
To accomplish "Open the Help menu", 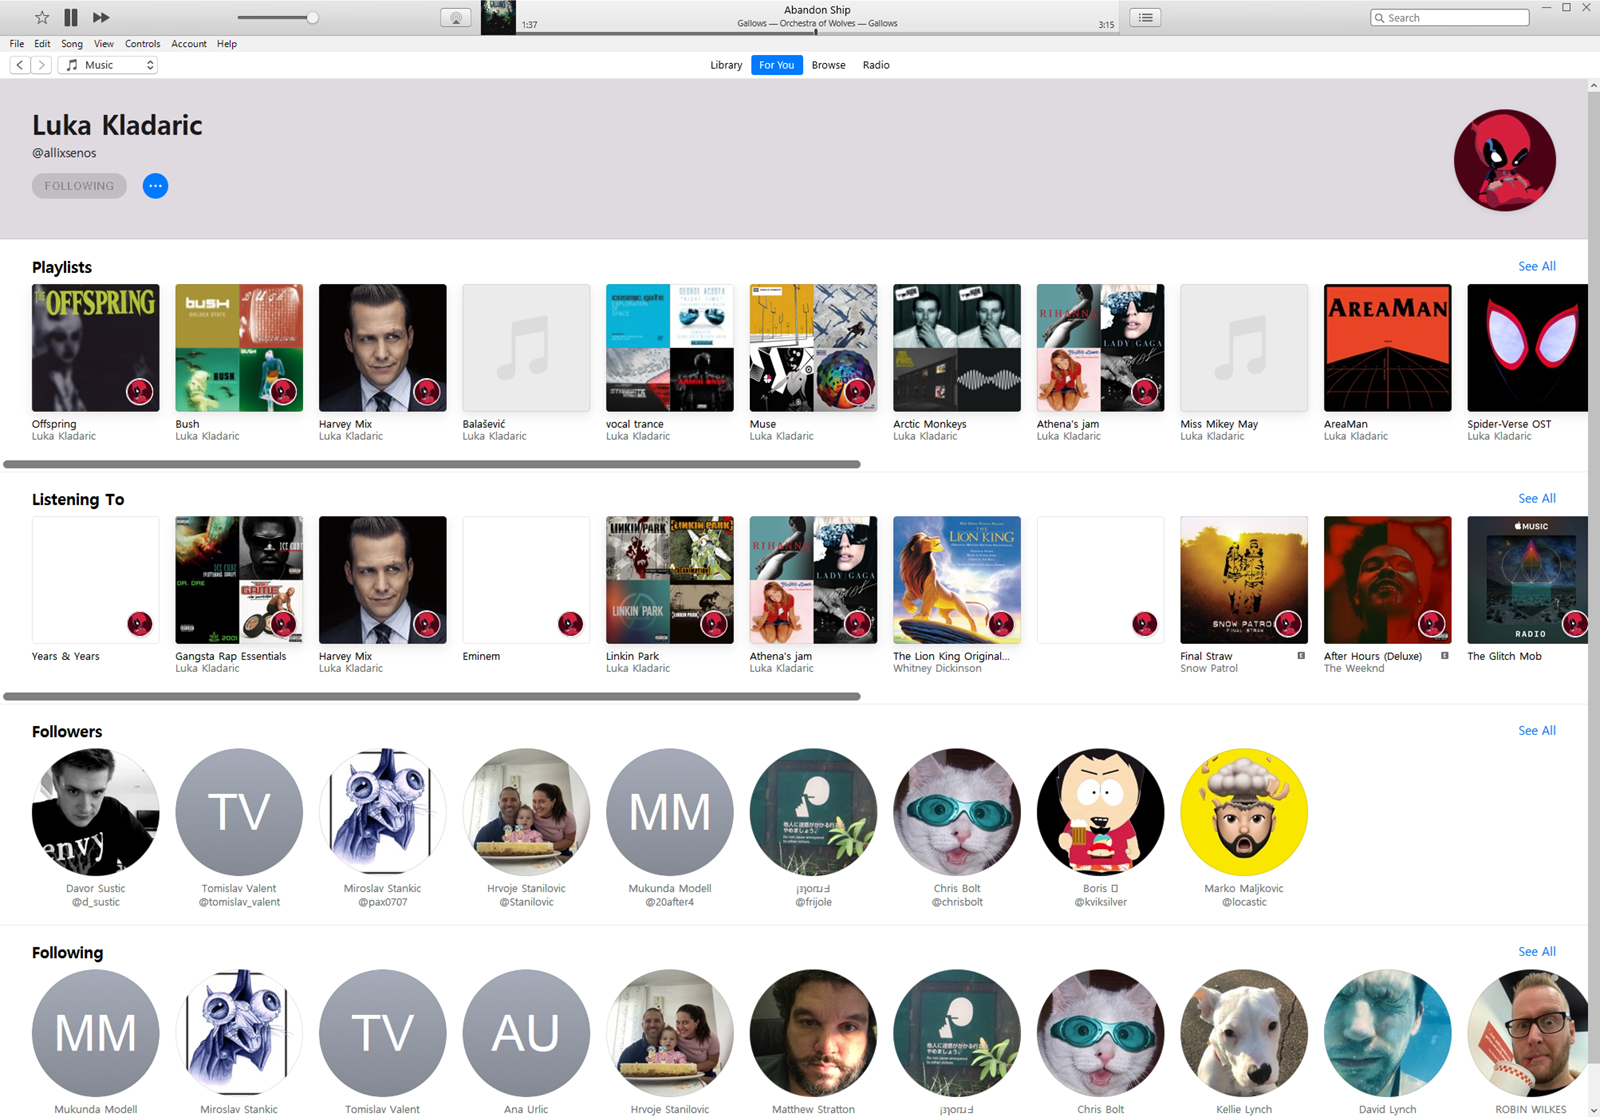I will click(227, 44).
